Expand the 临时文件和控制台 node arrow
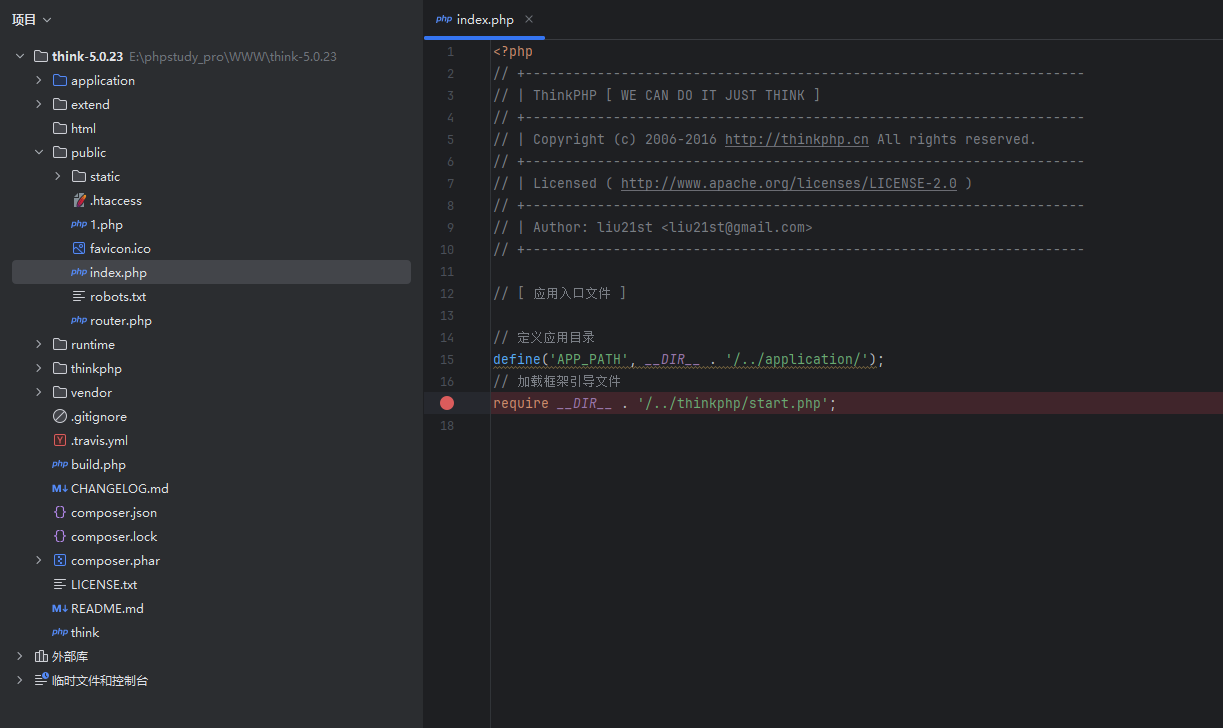The image size is (1223, 728). pos(20,681)
